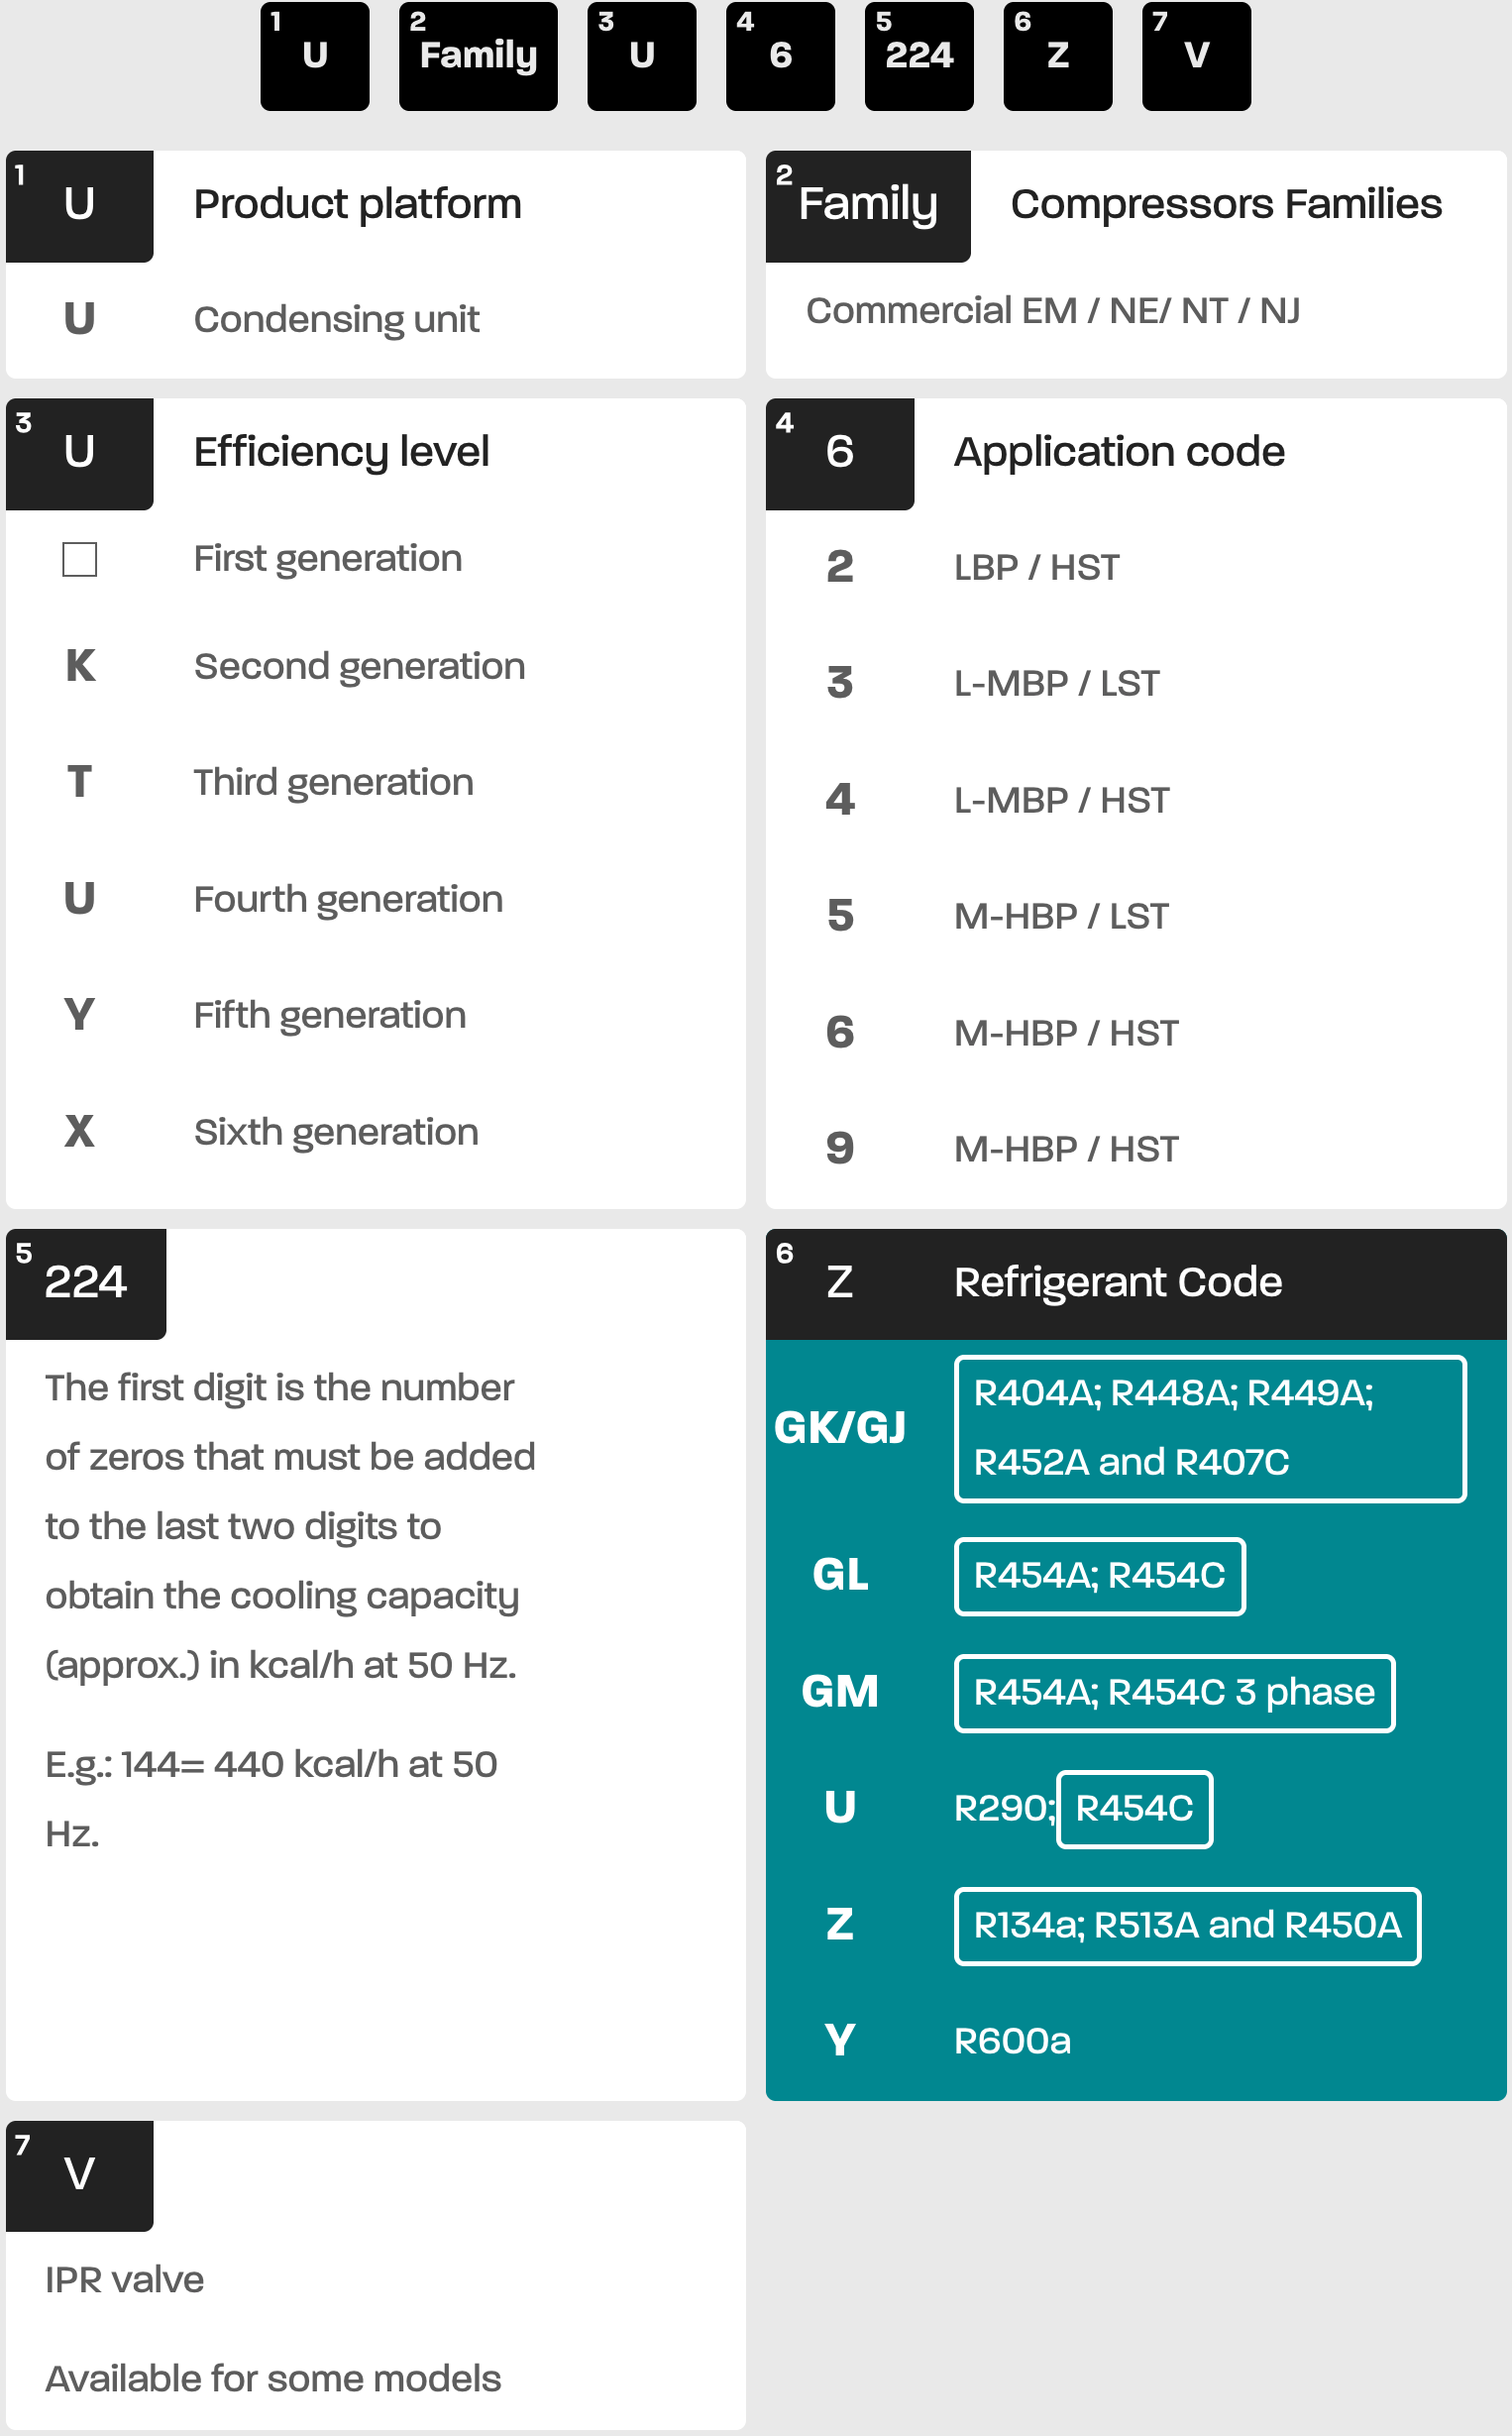1512x2436 pixels.
Task: Click the Compressors Families 'Family' header badge
Action: click(x=867, y=206)
